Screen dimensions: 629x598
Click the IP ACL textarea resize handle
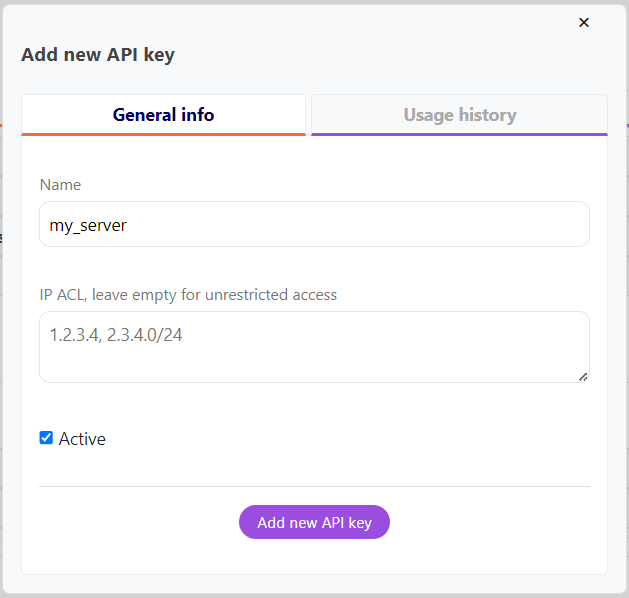tap(583, 376)
